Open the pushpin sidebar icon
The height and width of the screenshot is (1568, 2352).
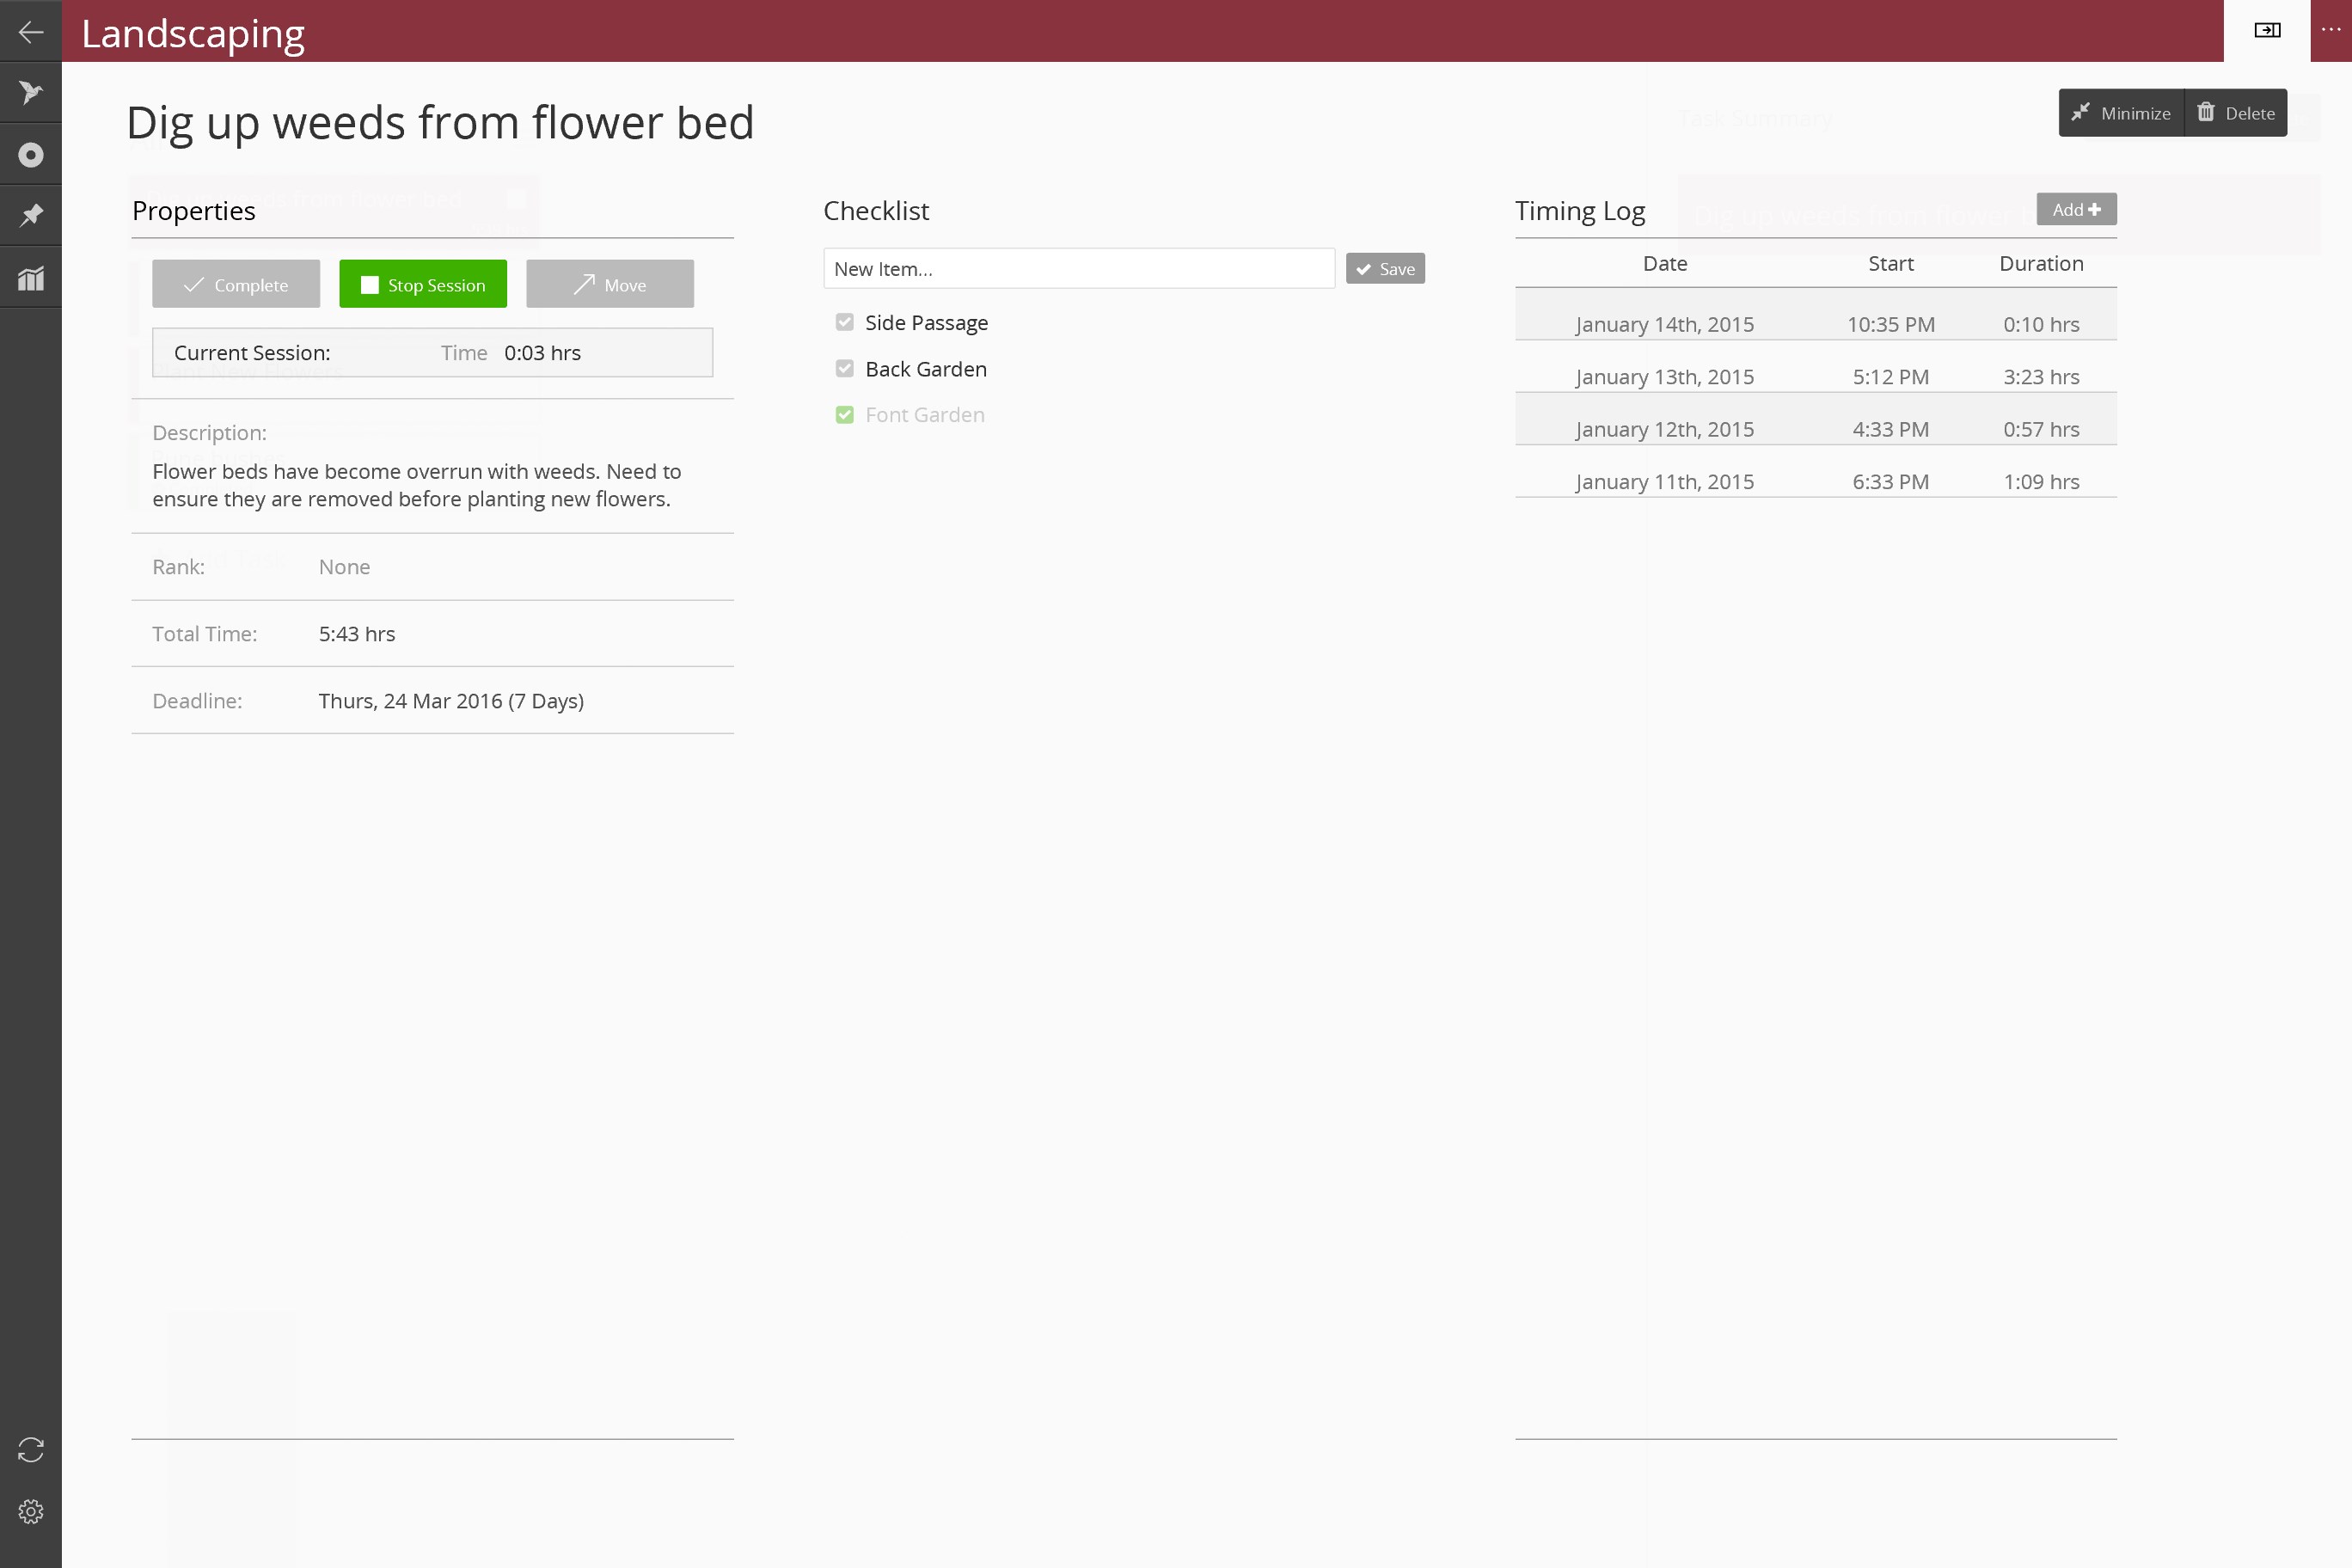31,215
